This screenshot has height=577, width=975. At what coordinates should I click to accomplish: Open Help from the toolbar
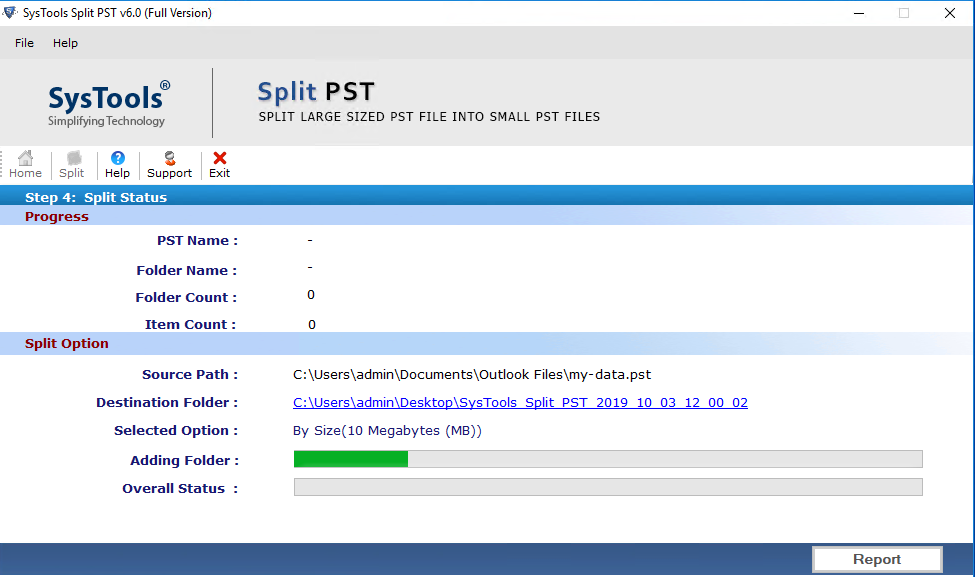tap(117, 165)
